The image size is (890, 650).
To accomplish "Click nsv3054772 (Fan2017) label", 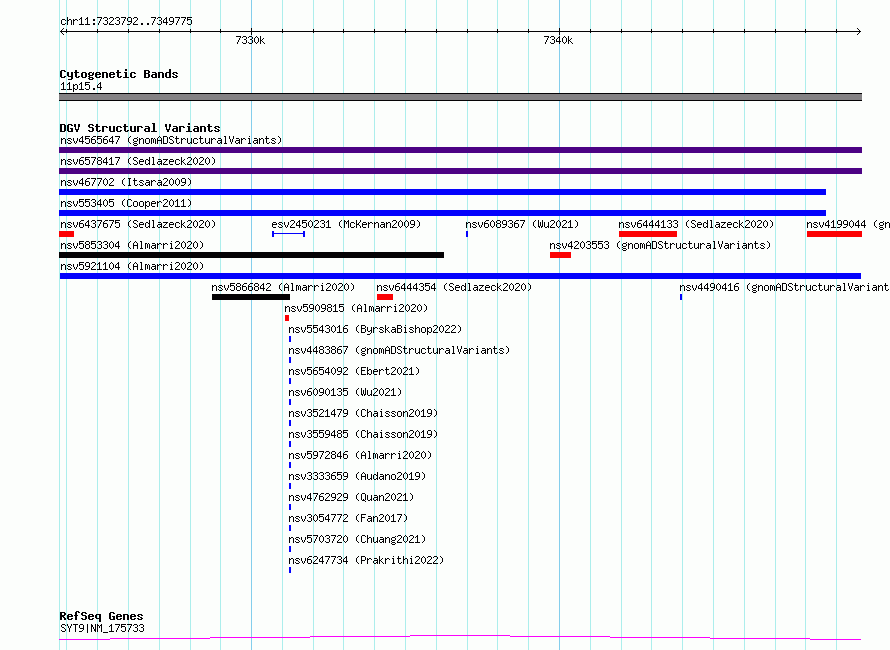I will click(348, 518).
